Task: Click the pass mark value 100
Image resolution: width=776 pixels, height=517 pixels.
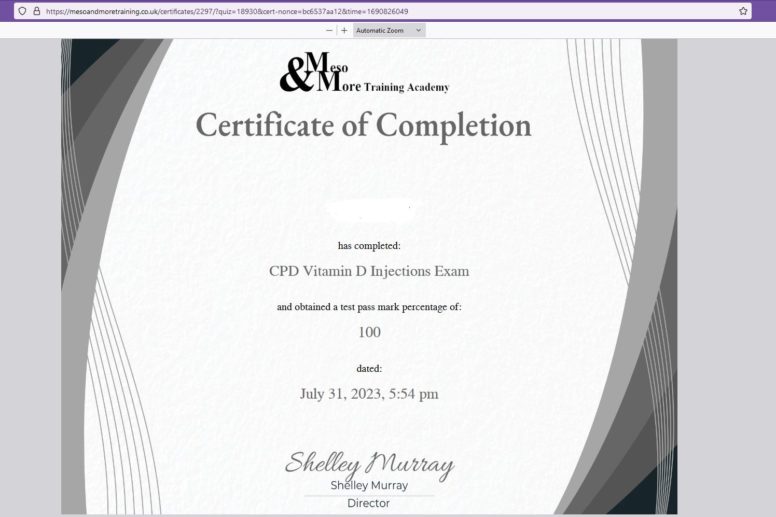Action: 369,333
